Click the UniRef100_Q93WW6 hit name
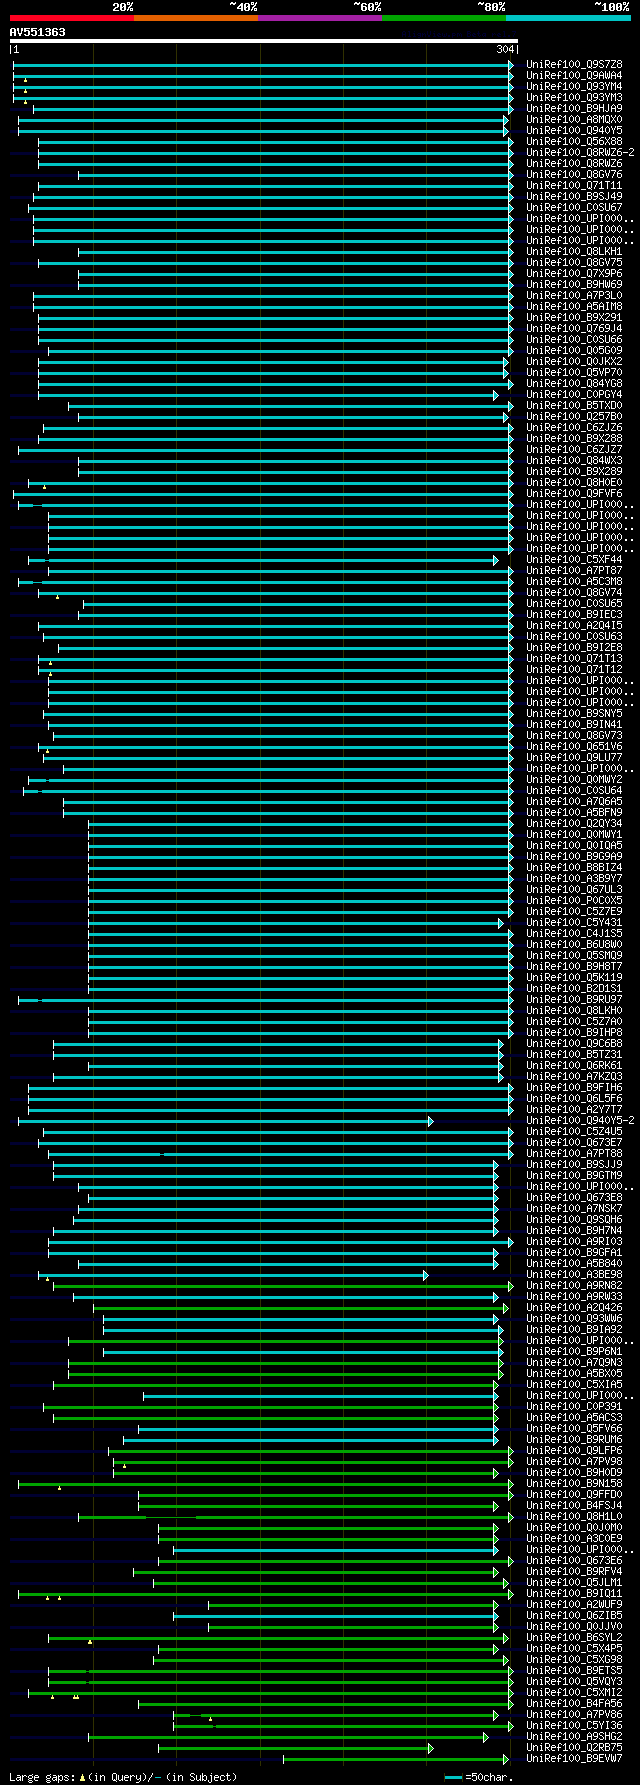The width and height of the screenshot is (640, 1785). point(574,1318)
